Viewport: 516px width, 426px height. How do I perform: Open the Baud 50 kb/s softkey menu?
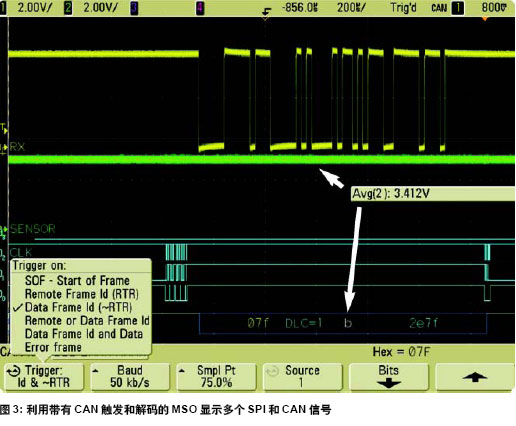click(x=130, y=377)
